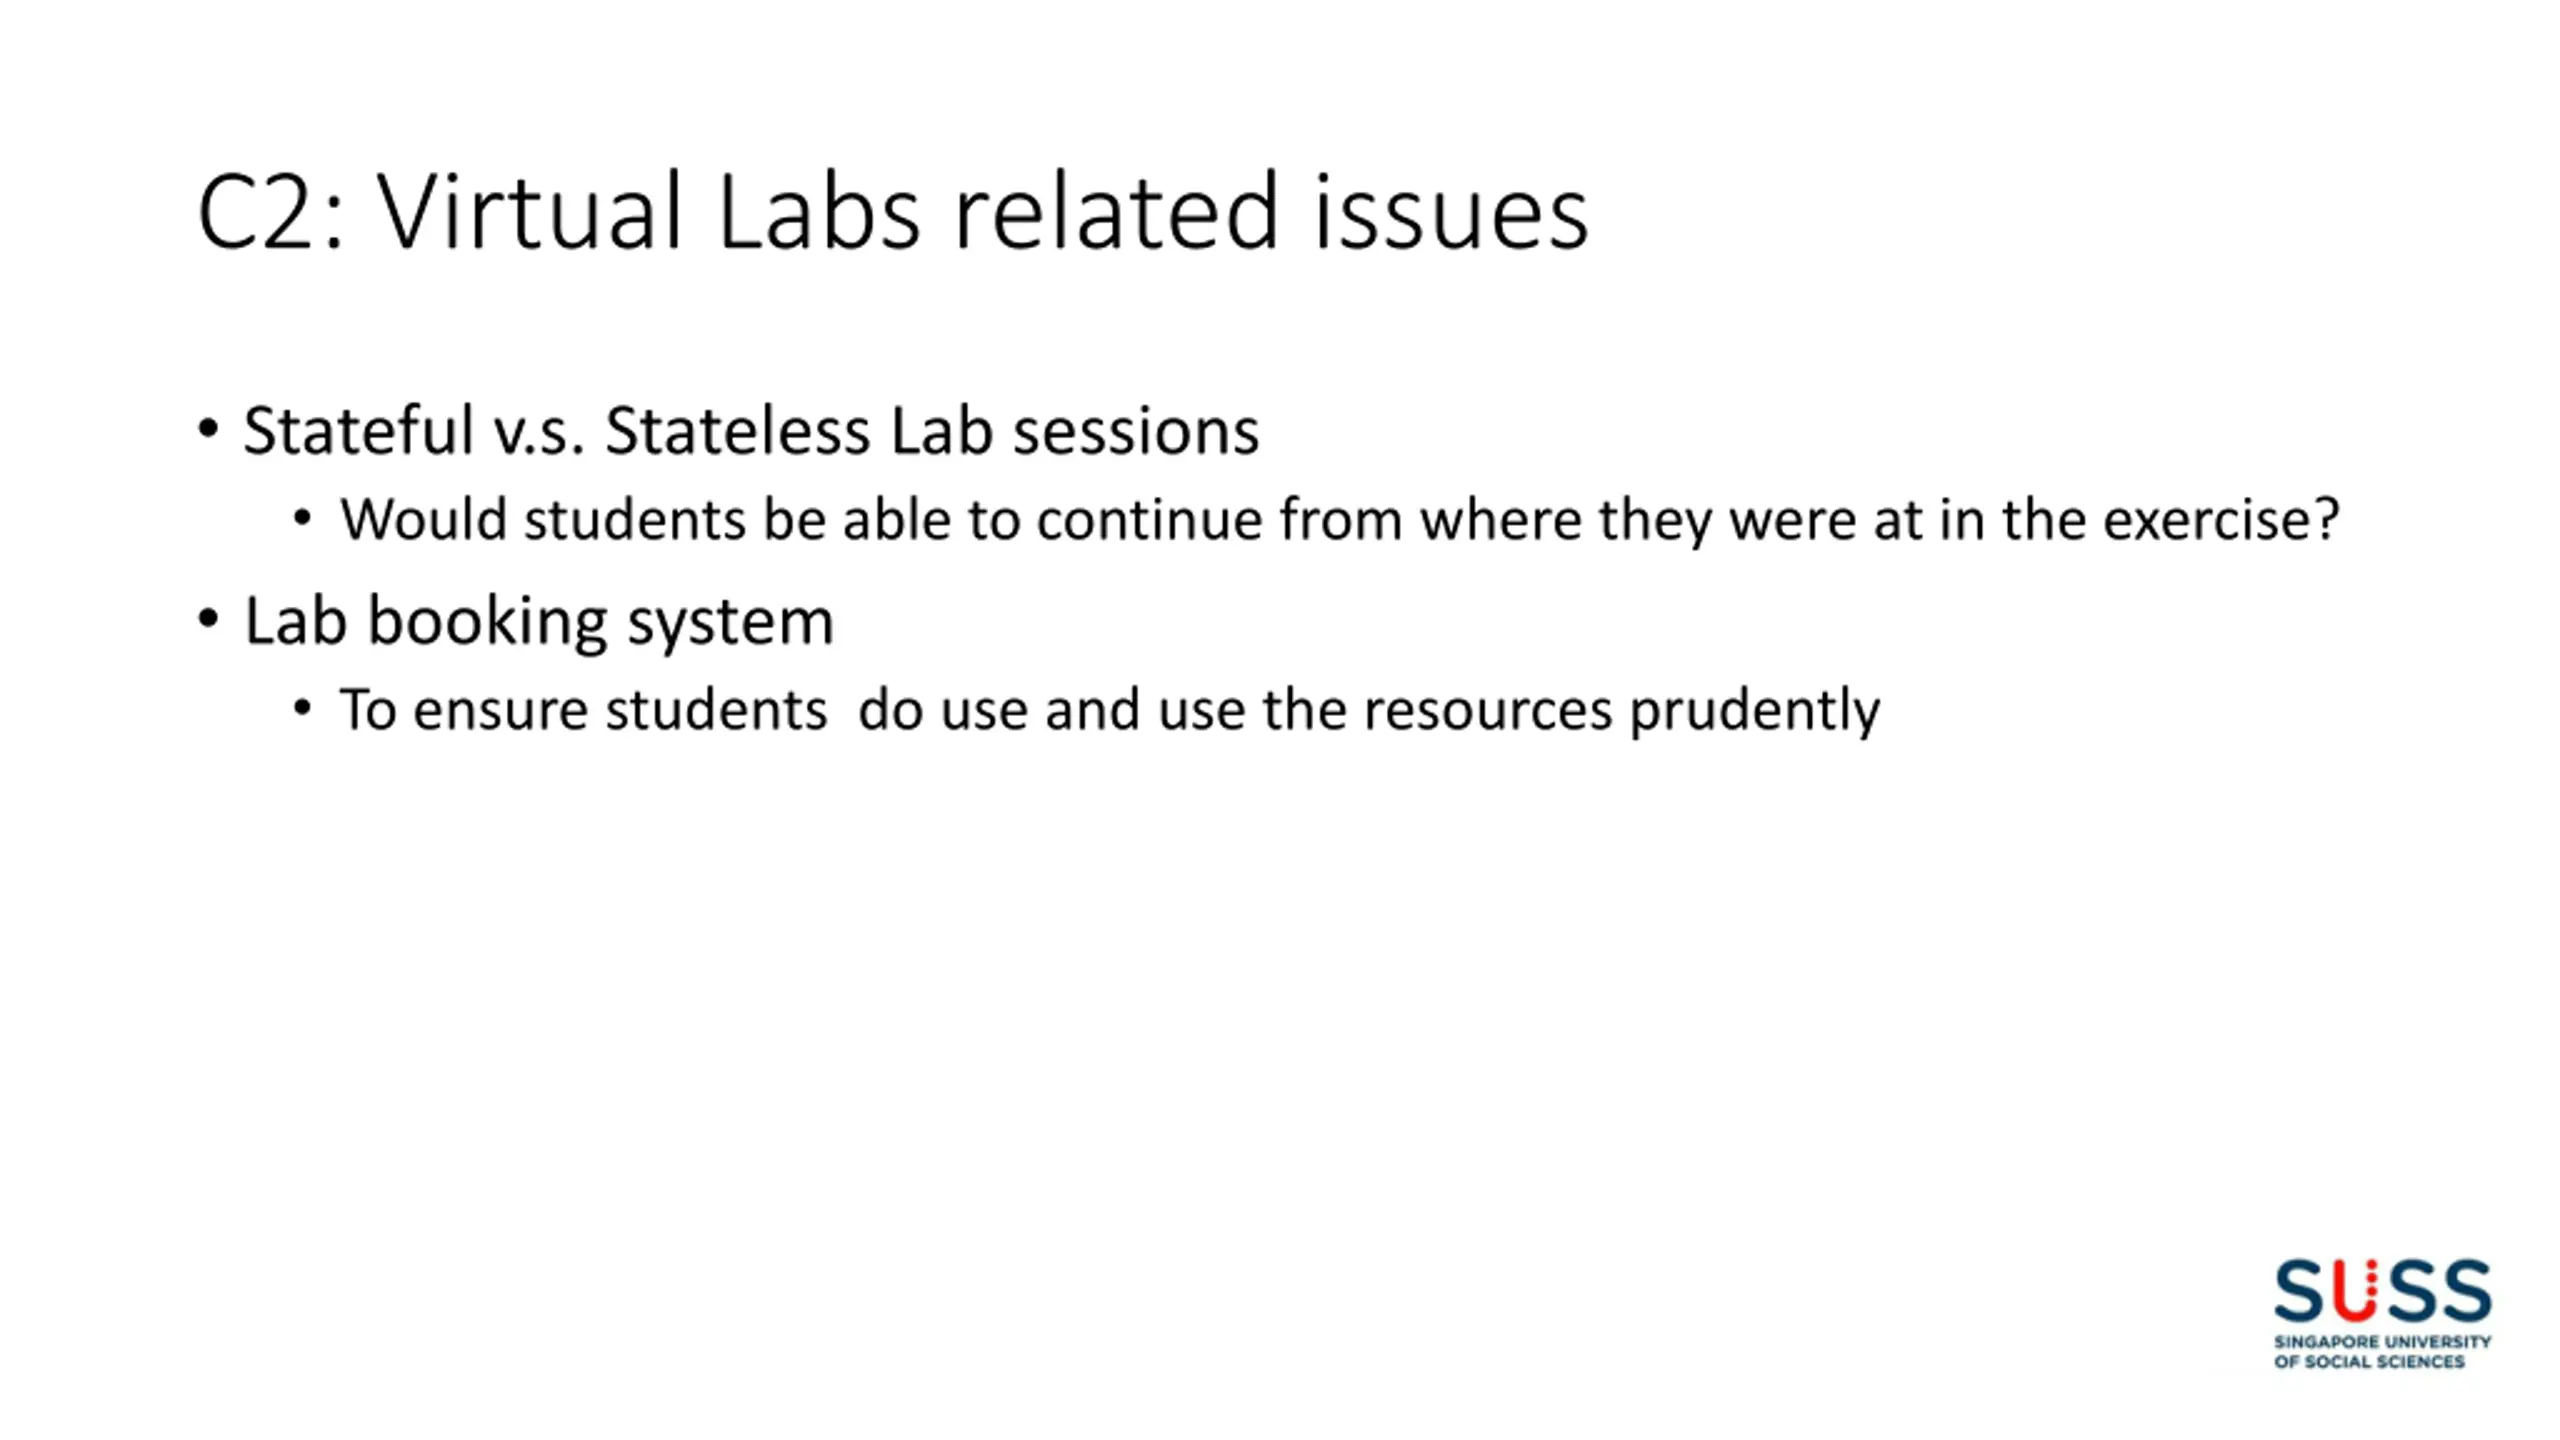
Task: Click the word 'resources' in the last line
Action: 1488,711
